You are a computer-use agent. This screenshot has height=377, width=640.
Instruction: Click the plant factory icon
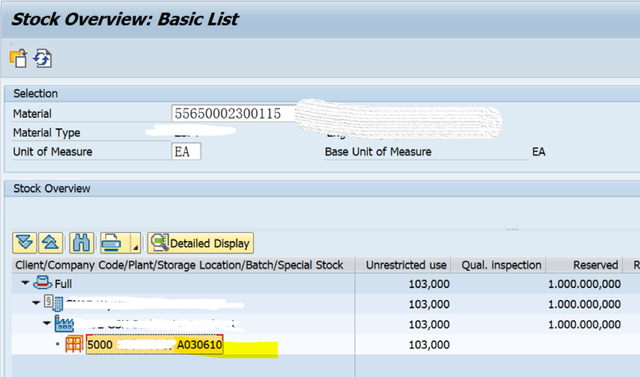point(64,323)
